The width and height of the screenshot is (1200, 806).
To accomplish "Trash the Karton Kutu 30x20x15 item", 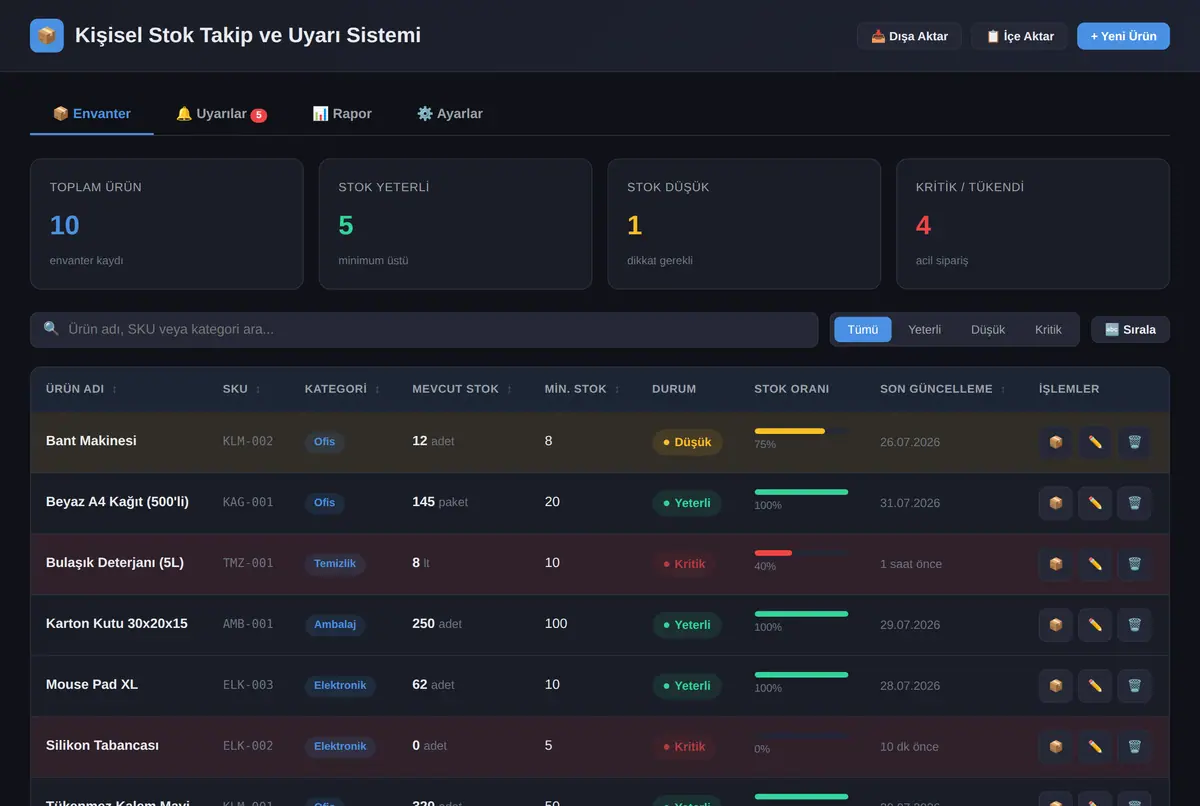I will pos(1134,625).
